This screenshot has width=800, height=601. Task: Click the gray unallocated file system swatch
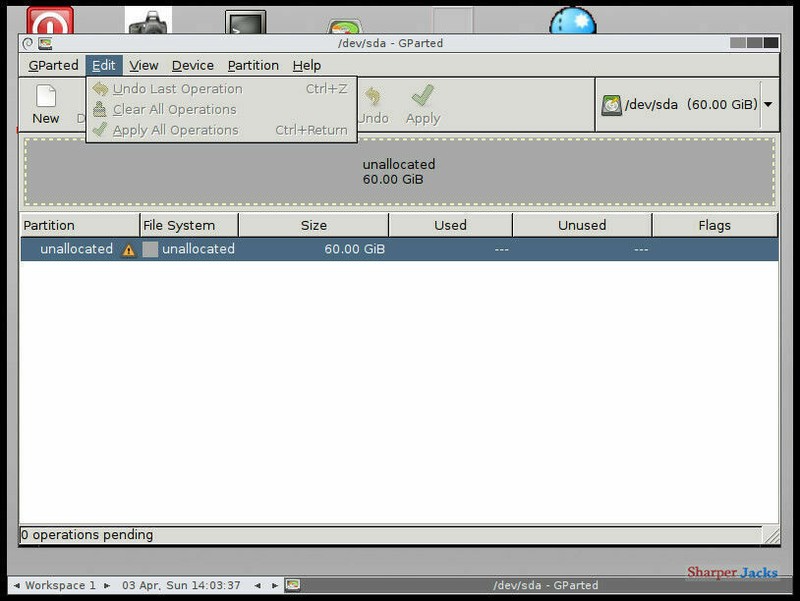click(150, 249)
